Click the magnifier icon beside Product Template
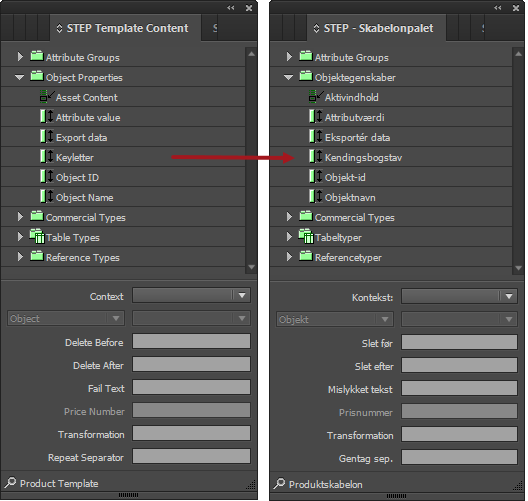The image size is (528, 501). click(10, 483)
